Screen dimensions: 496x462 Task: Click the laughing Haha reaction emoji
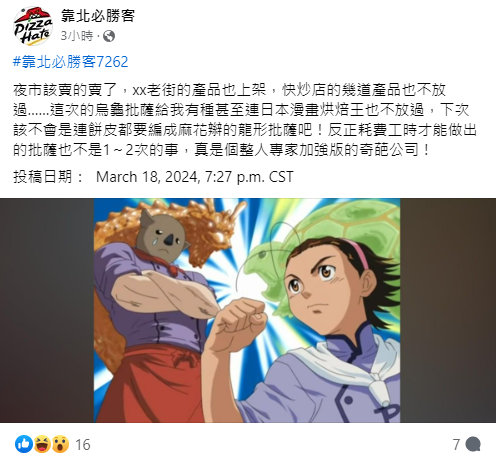[x=42, y=444]
